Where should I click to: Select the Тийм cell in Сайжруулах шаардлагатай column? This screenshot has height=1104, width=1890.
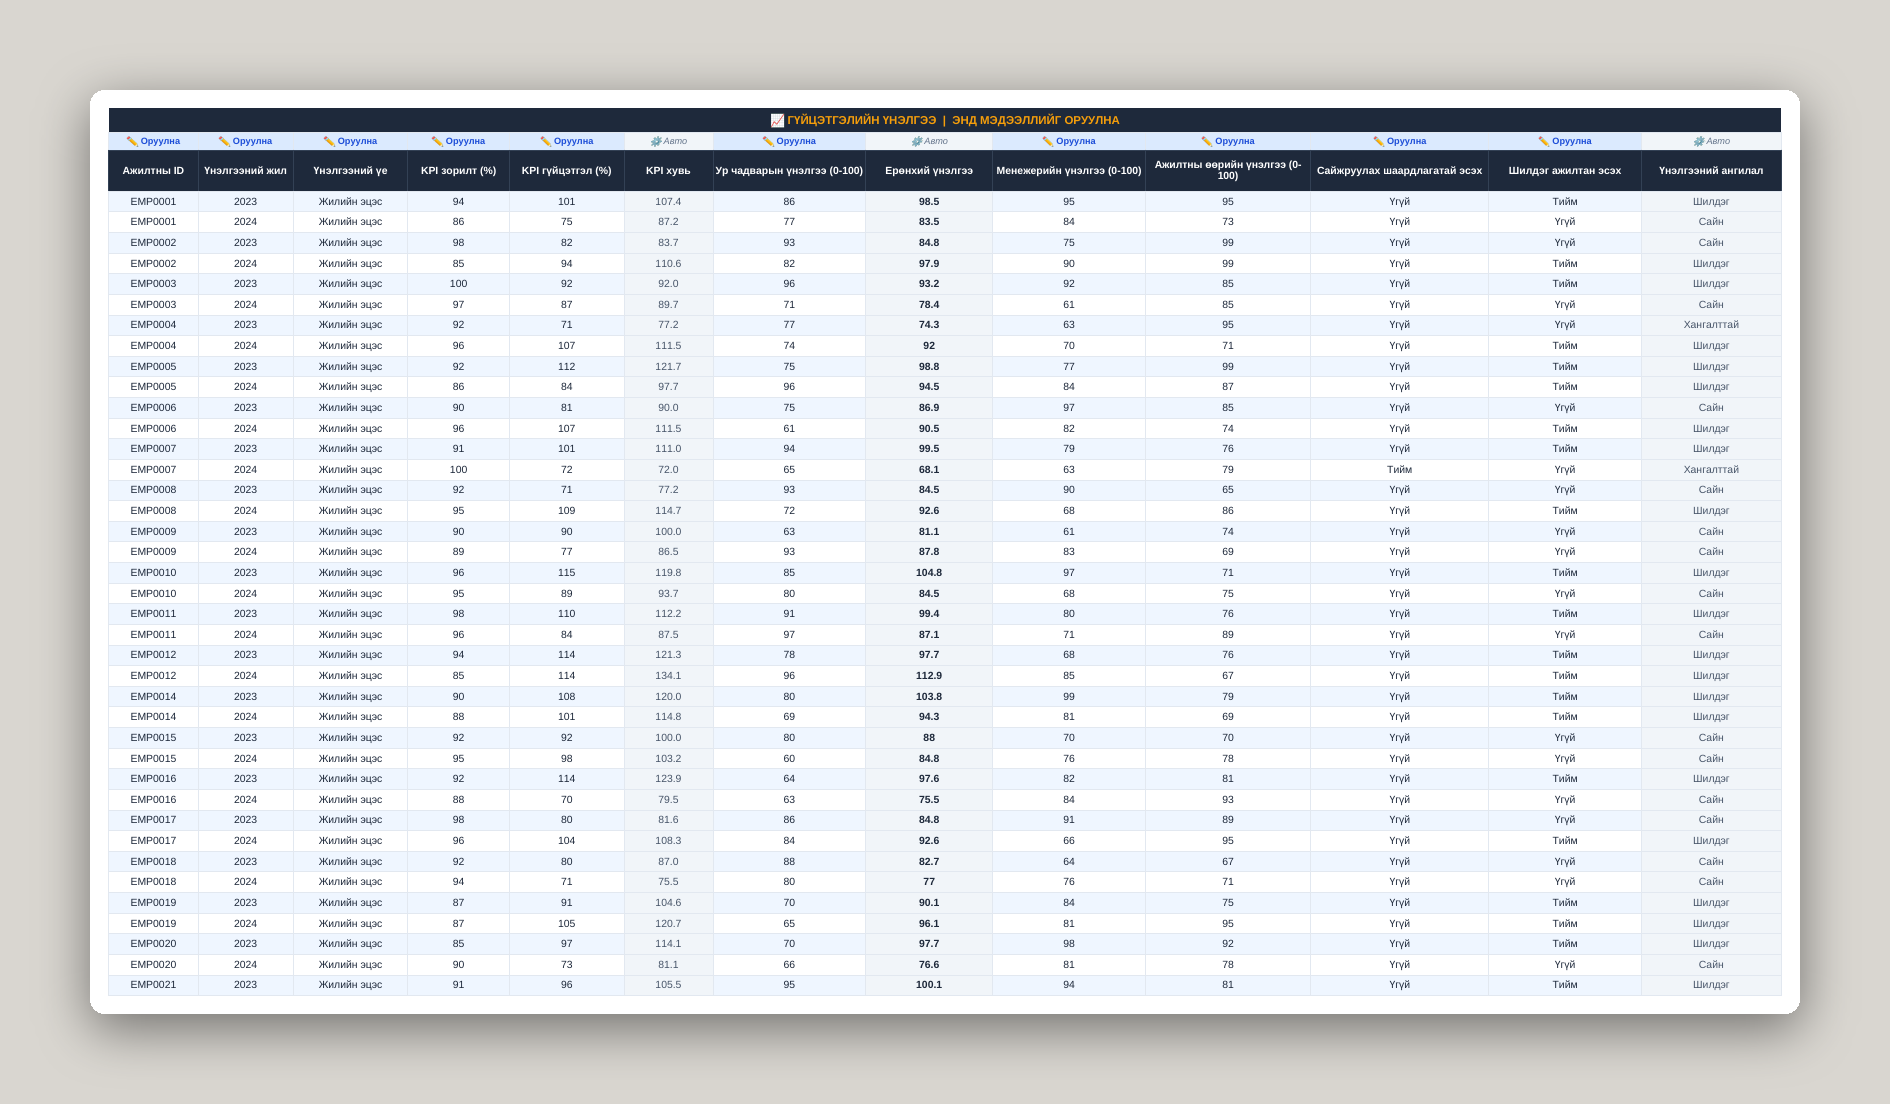[1399, 470]
